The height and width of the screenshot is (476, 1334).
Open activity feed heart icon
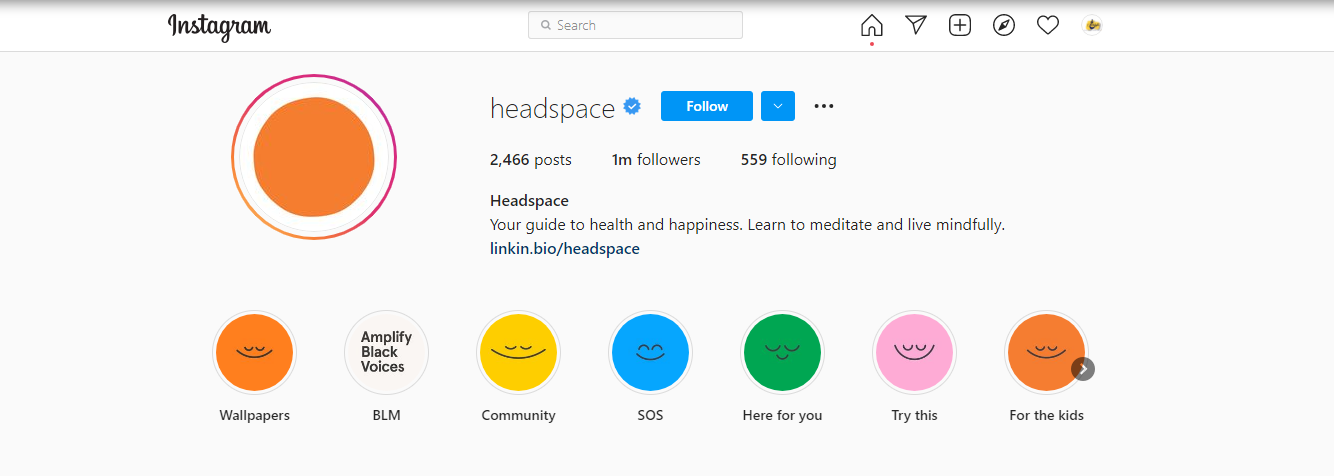(x=1048, y=26)
